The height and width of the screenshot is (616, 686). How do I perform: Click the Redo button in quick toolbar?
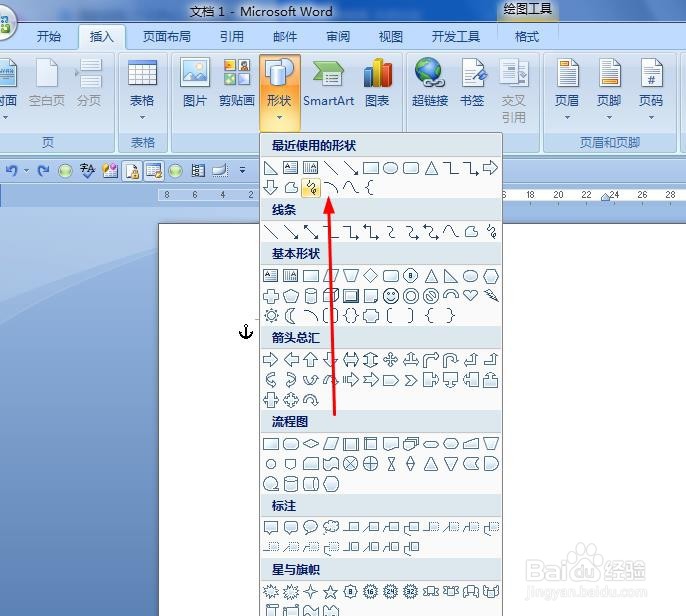pos(43,170)
